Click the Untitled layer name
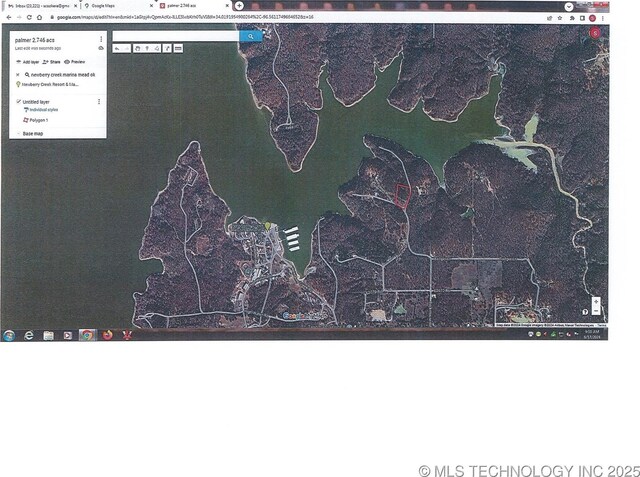The image size is (640, 477). (x=36, y=102)
